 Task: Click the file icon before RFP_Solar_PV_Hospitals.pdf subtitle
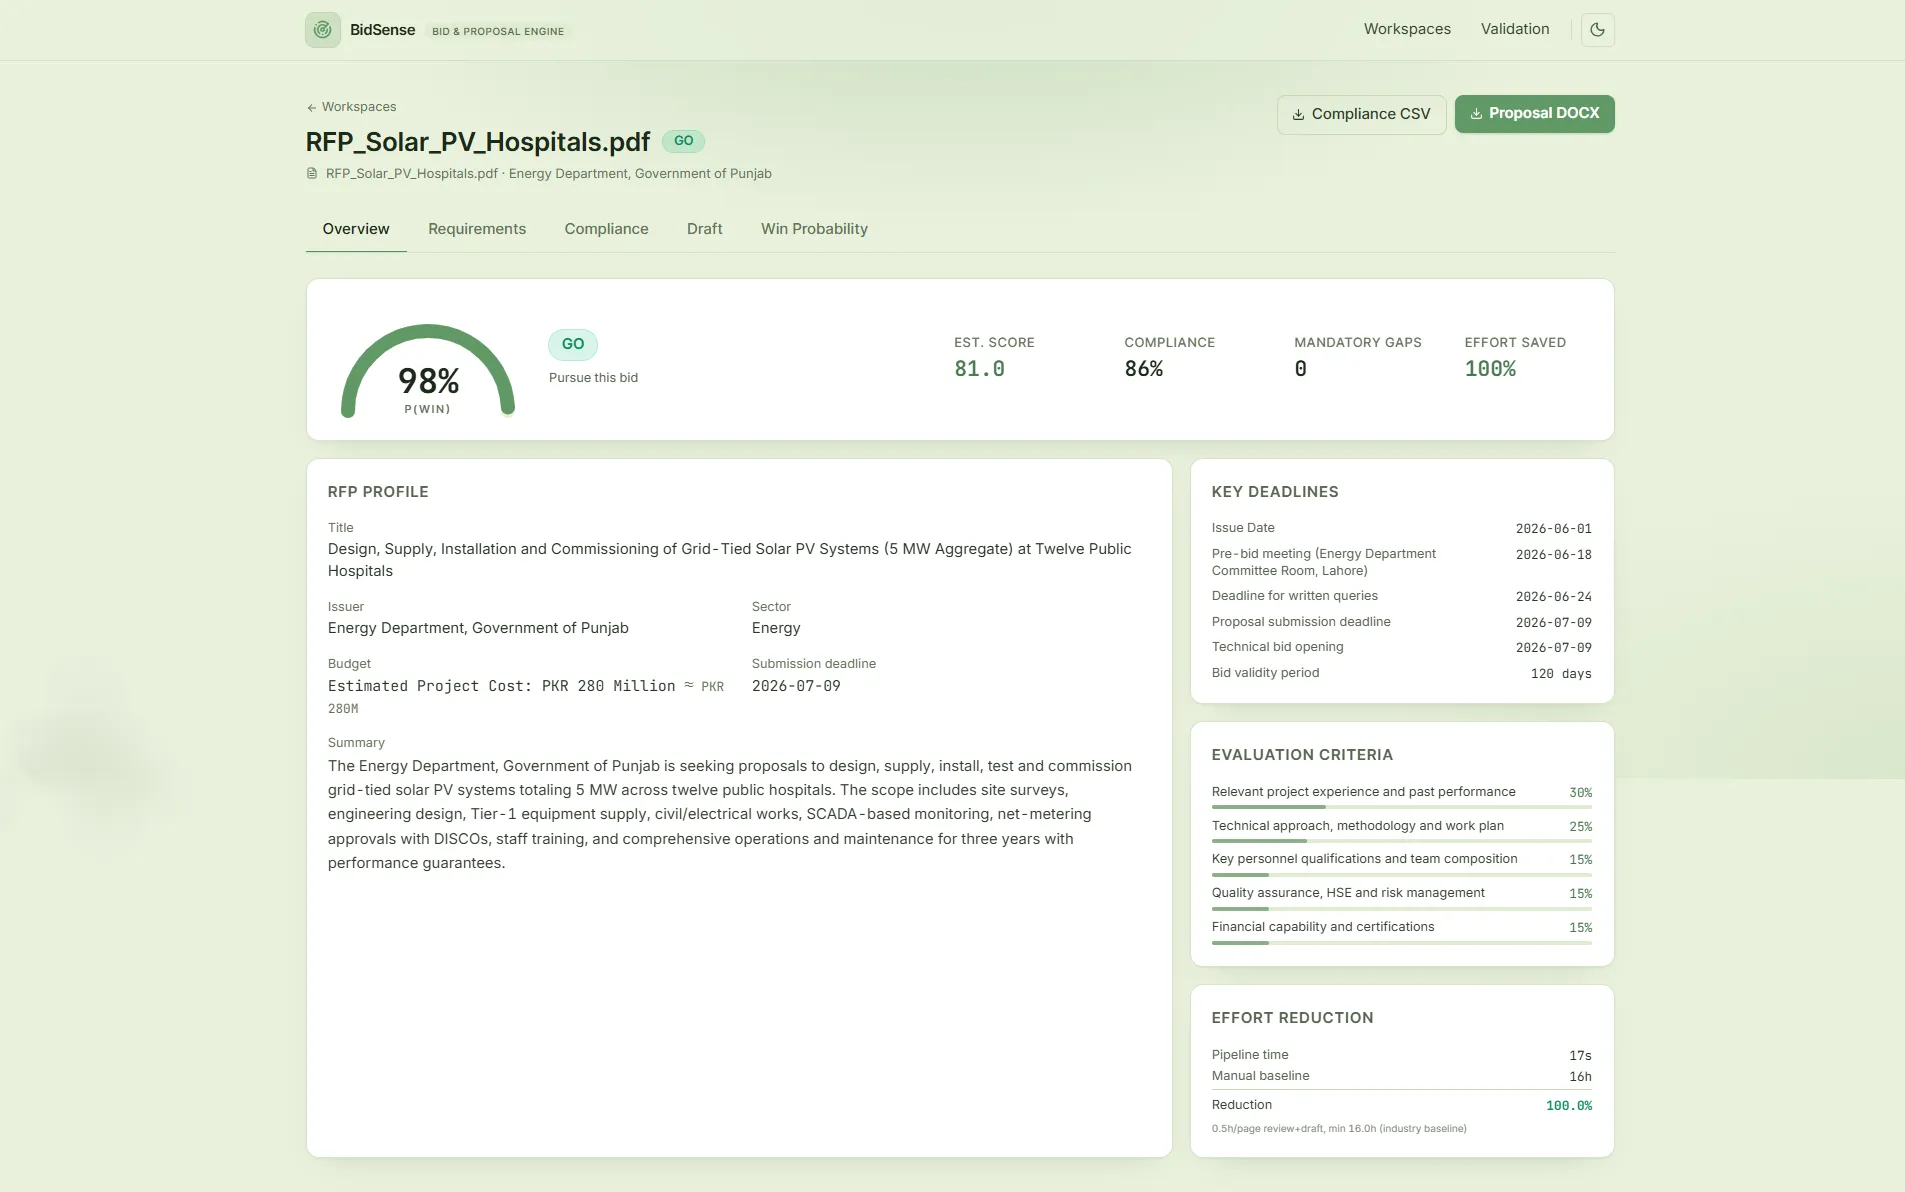(x=312, y=173)
